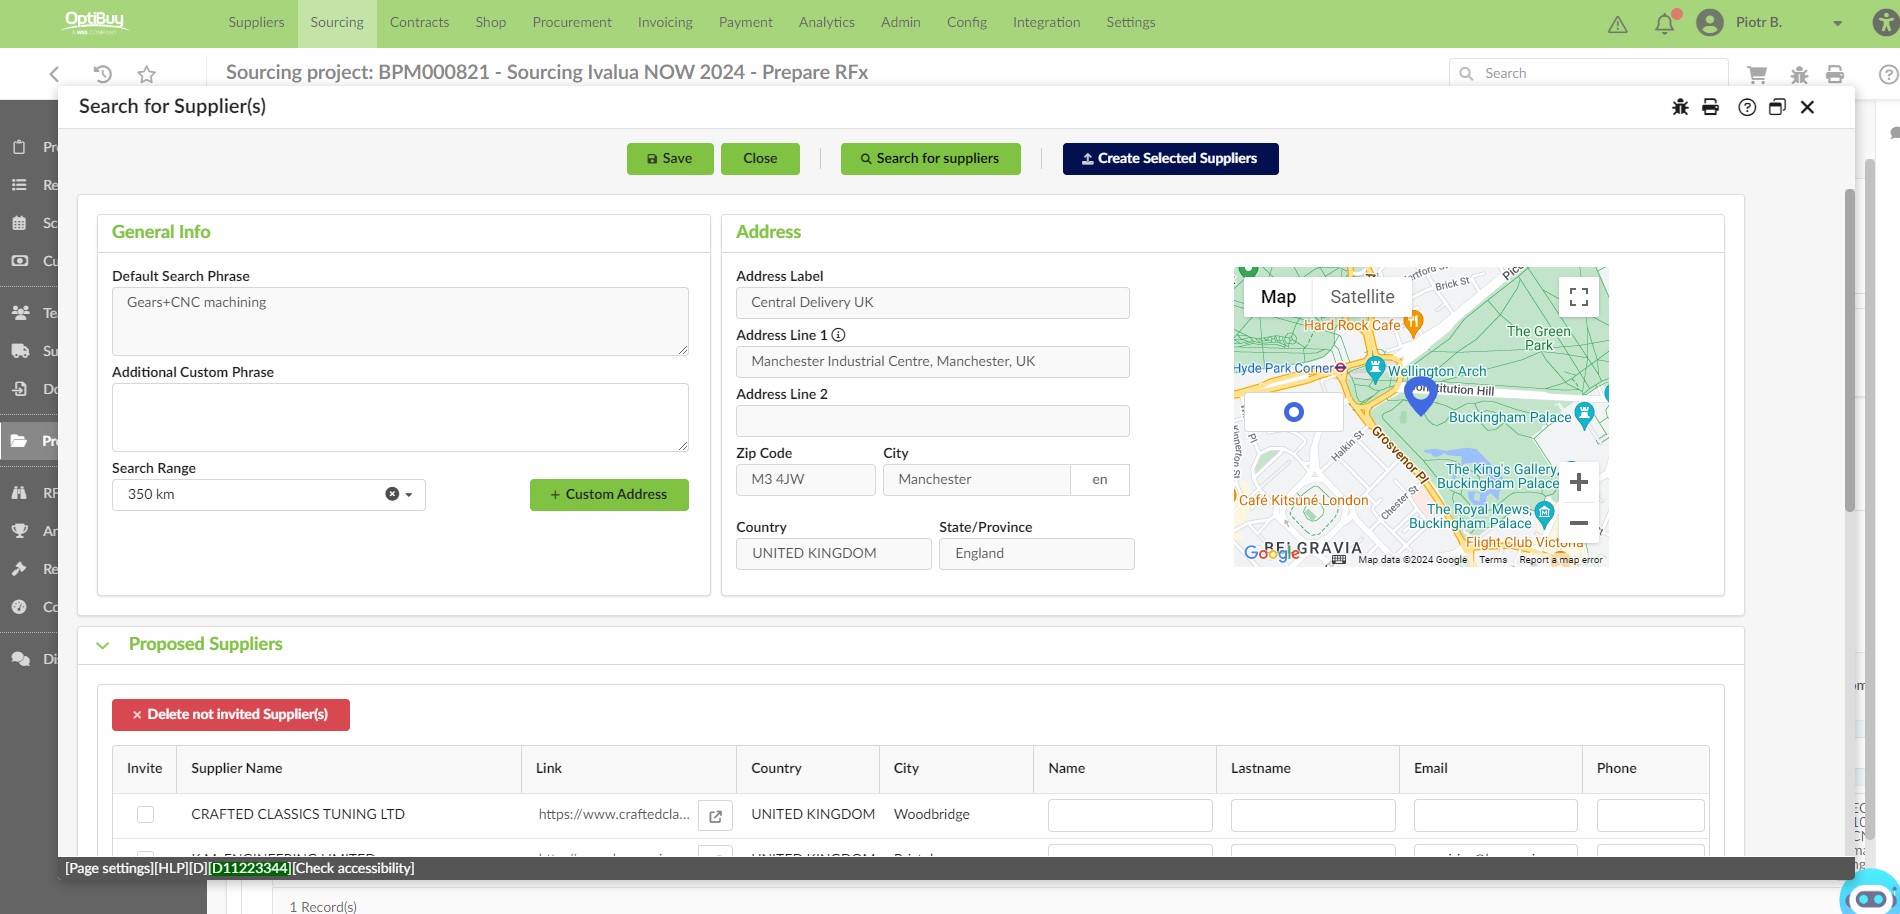Click the top Search box
Image resolution: width=1900 pixels, height=914 pixels.
(1588, 73)
